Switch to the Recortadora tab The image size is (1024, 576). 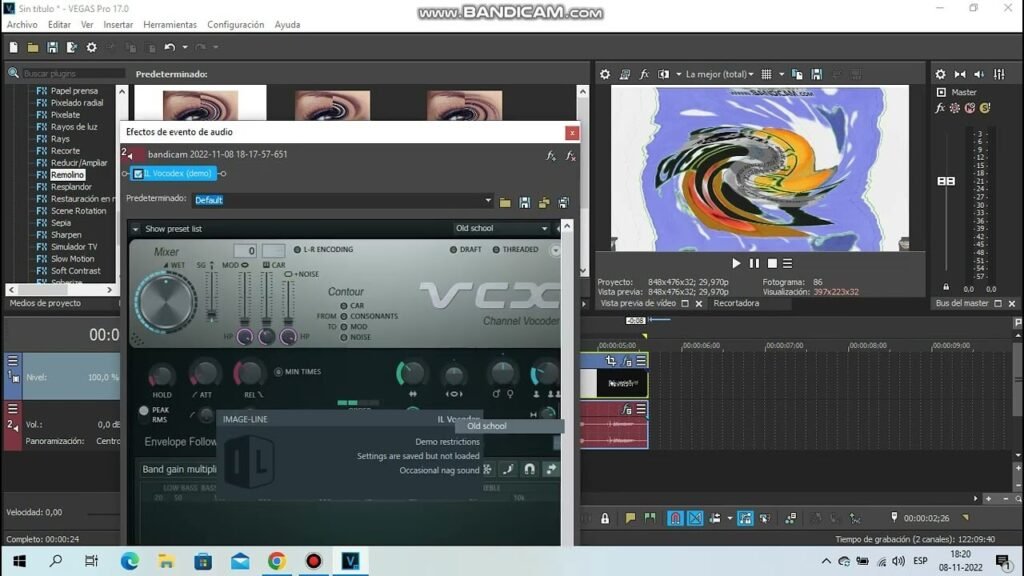pyautogui.click(x=736, y=303)
